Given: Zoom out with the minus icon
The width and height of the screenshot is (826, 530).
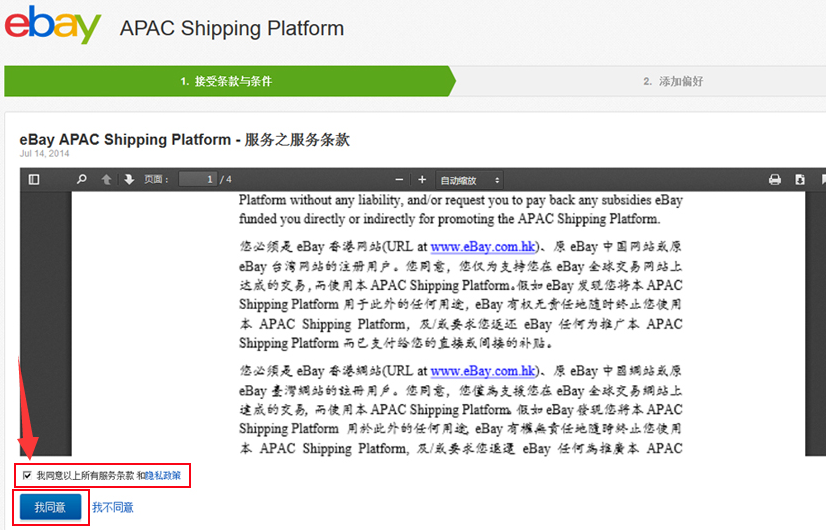Looking at the screenshot, I should pos(397,179).
